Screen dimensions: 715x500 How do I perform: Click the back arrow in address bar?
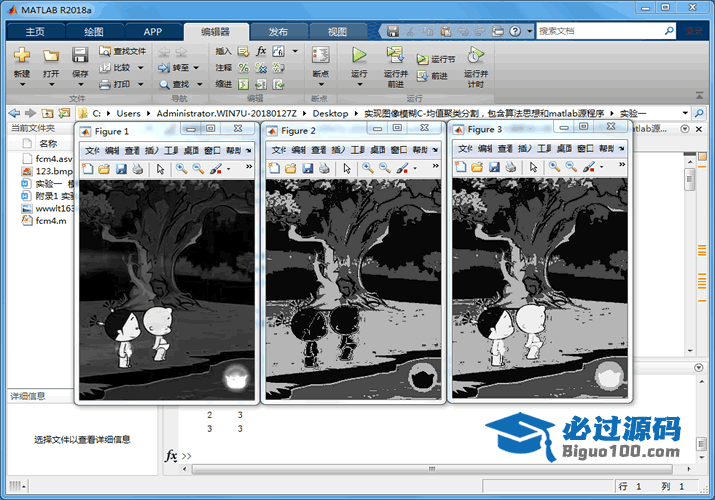click(14, 113)
